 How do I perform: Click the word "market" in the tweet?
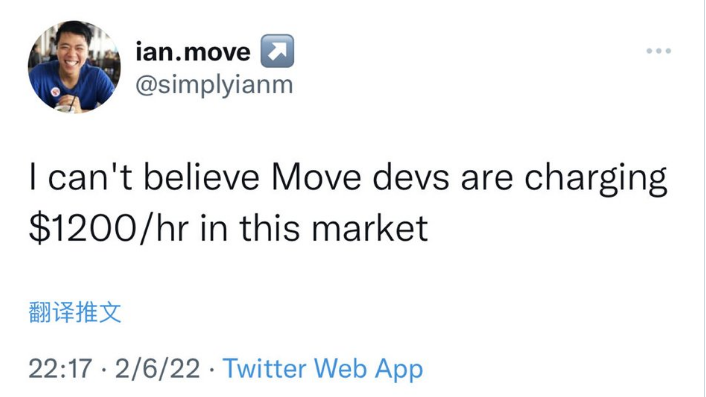pos(370,228)
